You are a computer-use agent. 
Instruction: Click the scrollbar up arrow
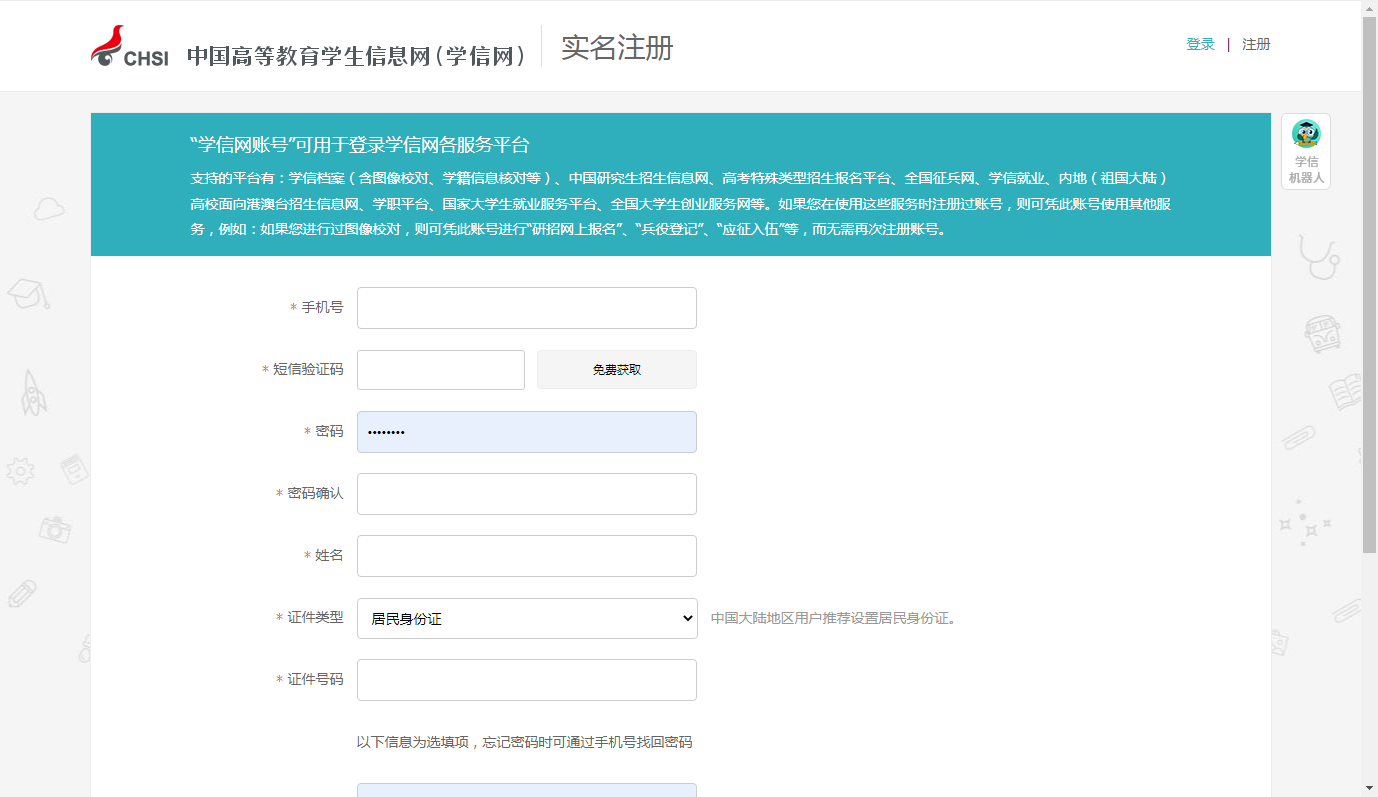point(1369,8)
